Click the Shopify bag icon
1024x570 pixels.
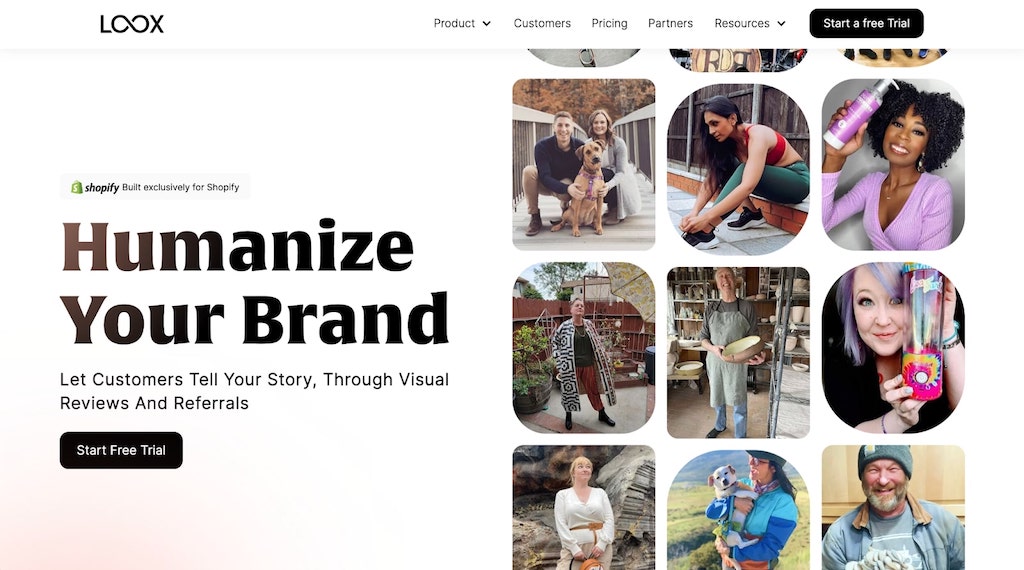(76, 187)
